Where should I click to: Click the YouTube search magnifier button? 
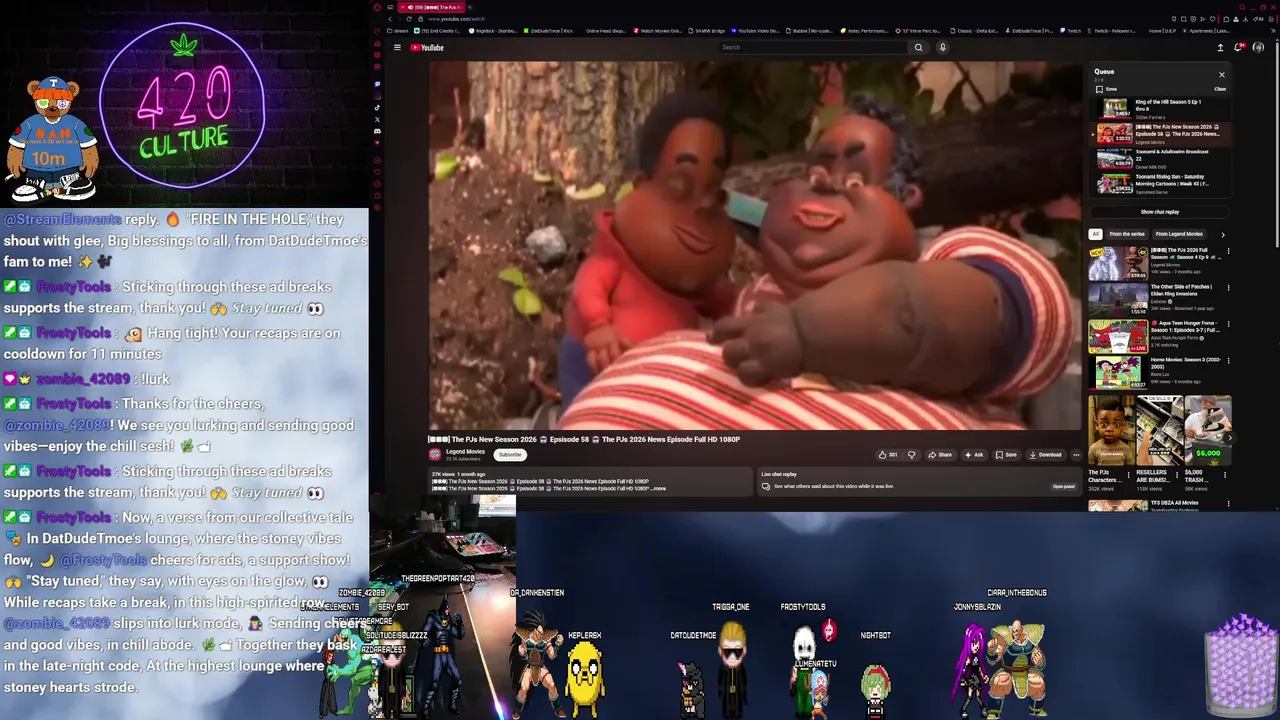pyautogui.click(x=918, y=47)
